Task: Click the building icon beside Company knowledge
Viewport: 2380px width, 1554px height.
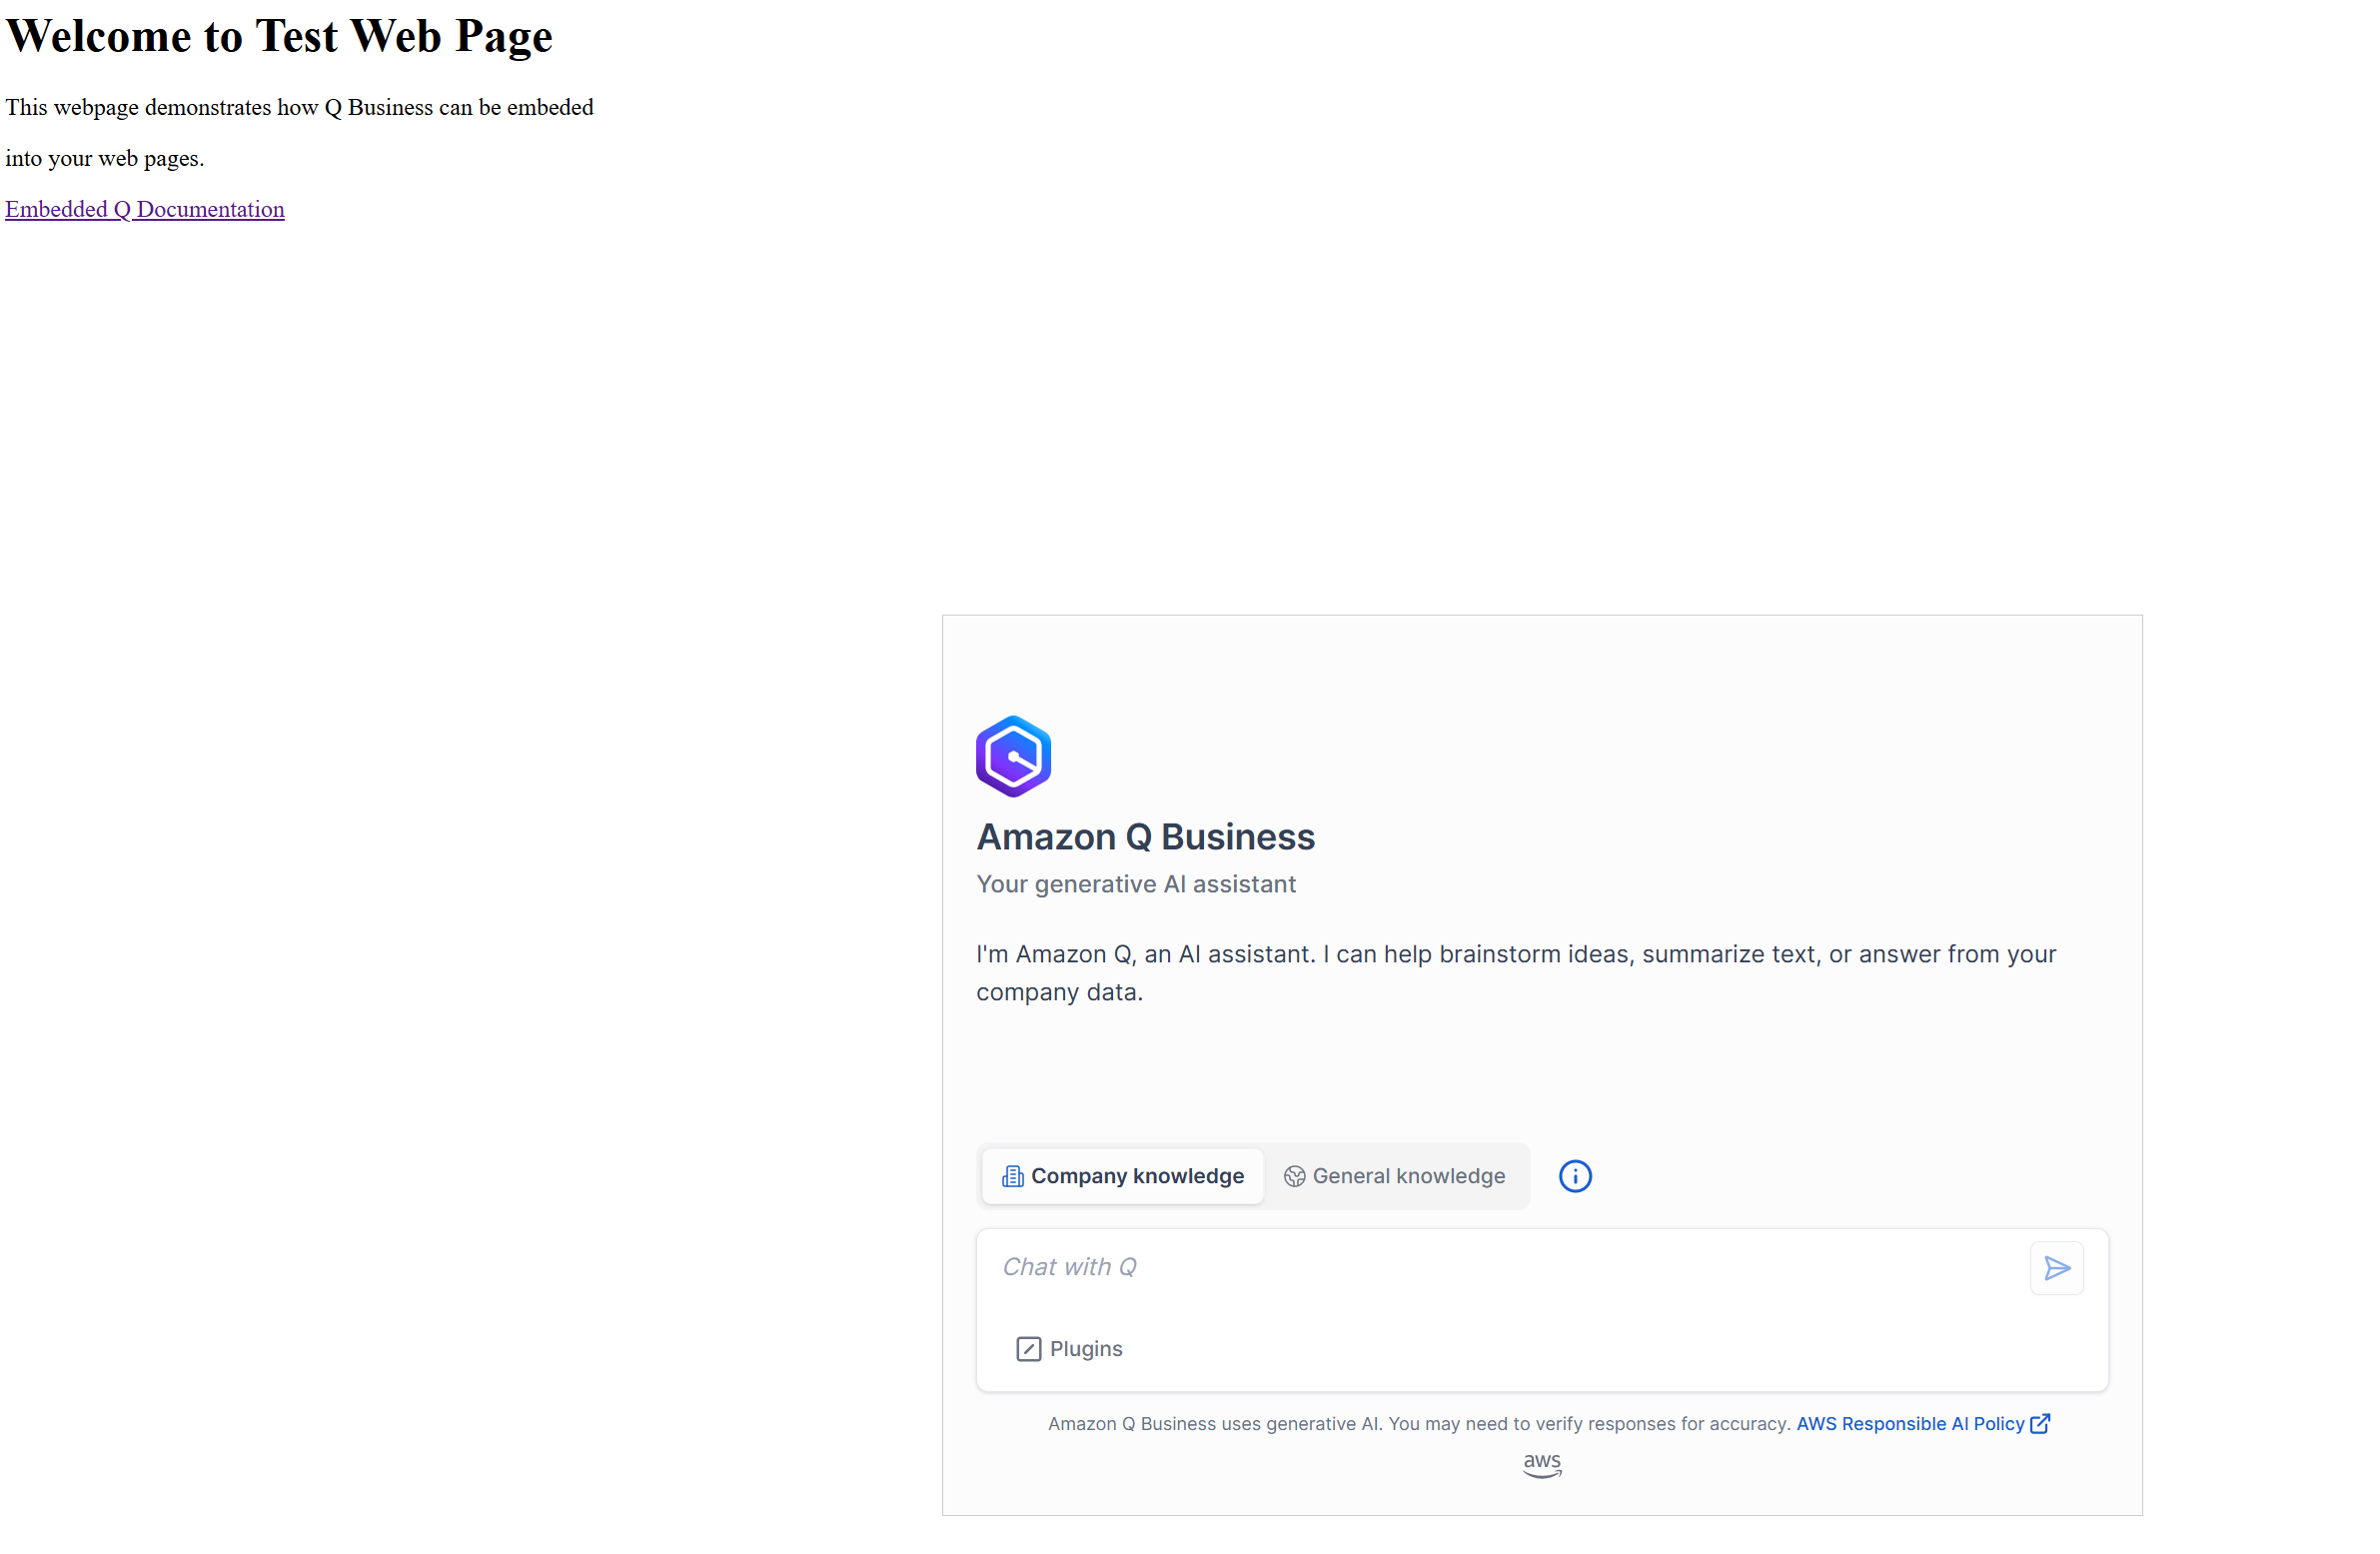Action: pyautogui.click(x=1012, y=1176)
